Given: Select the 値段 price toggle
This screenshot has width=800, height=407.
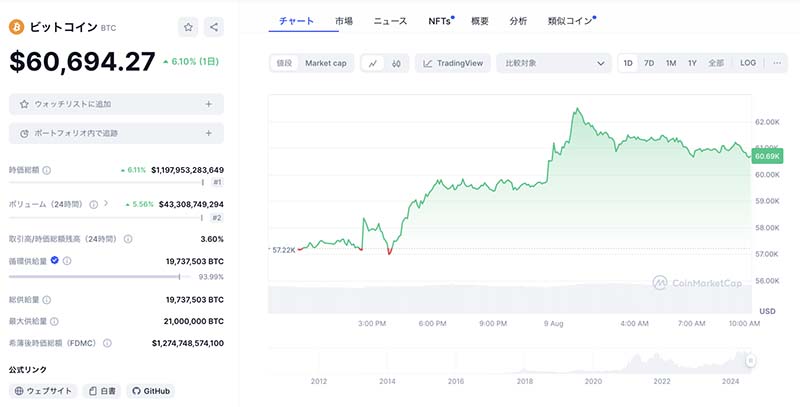Looking at the screenshot, I should (x=284, y=63).
